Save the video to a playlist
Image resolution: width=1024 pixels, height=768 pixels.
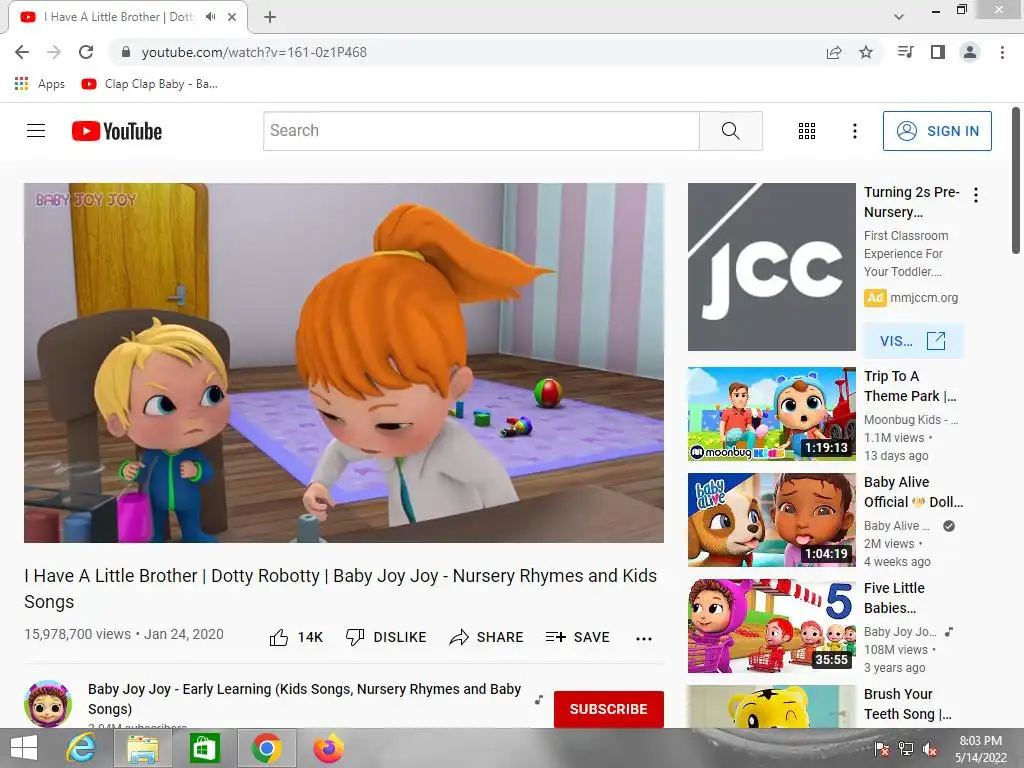tap(578, 637)
